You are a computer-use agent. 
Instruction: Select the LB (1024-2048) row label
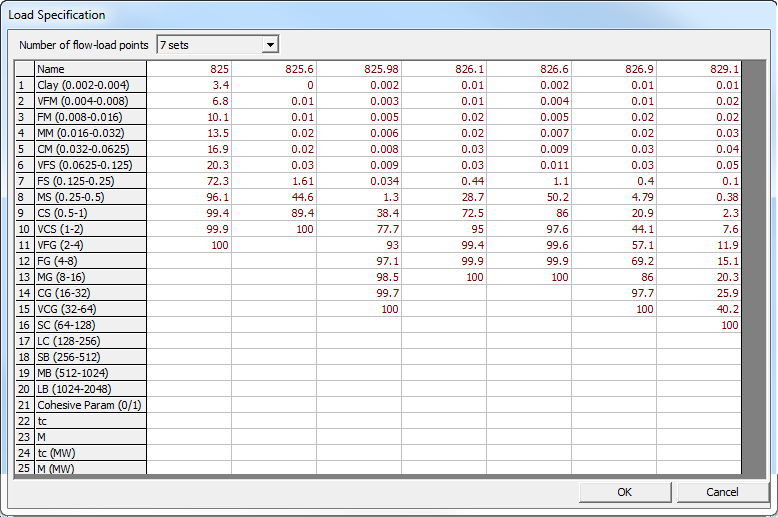tap(90, 389)
